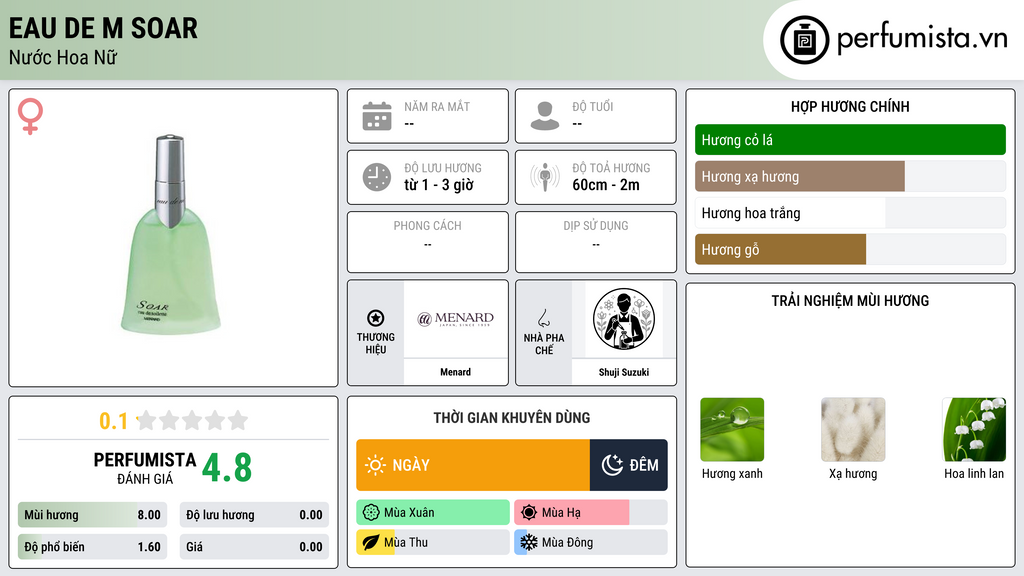Click the 60cm - 2m sillage value
The width and height of the screenshot is (1024, 576).
(x=606, y=185)
